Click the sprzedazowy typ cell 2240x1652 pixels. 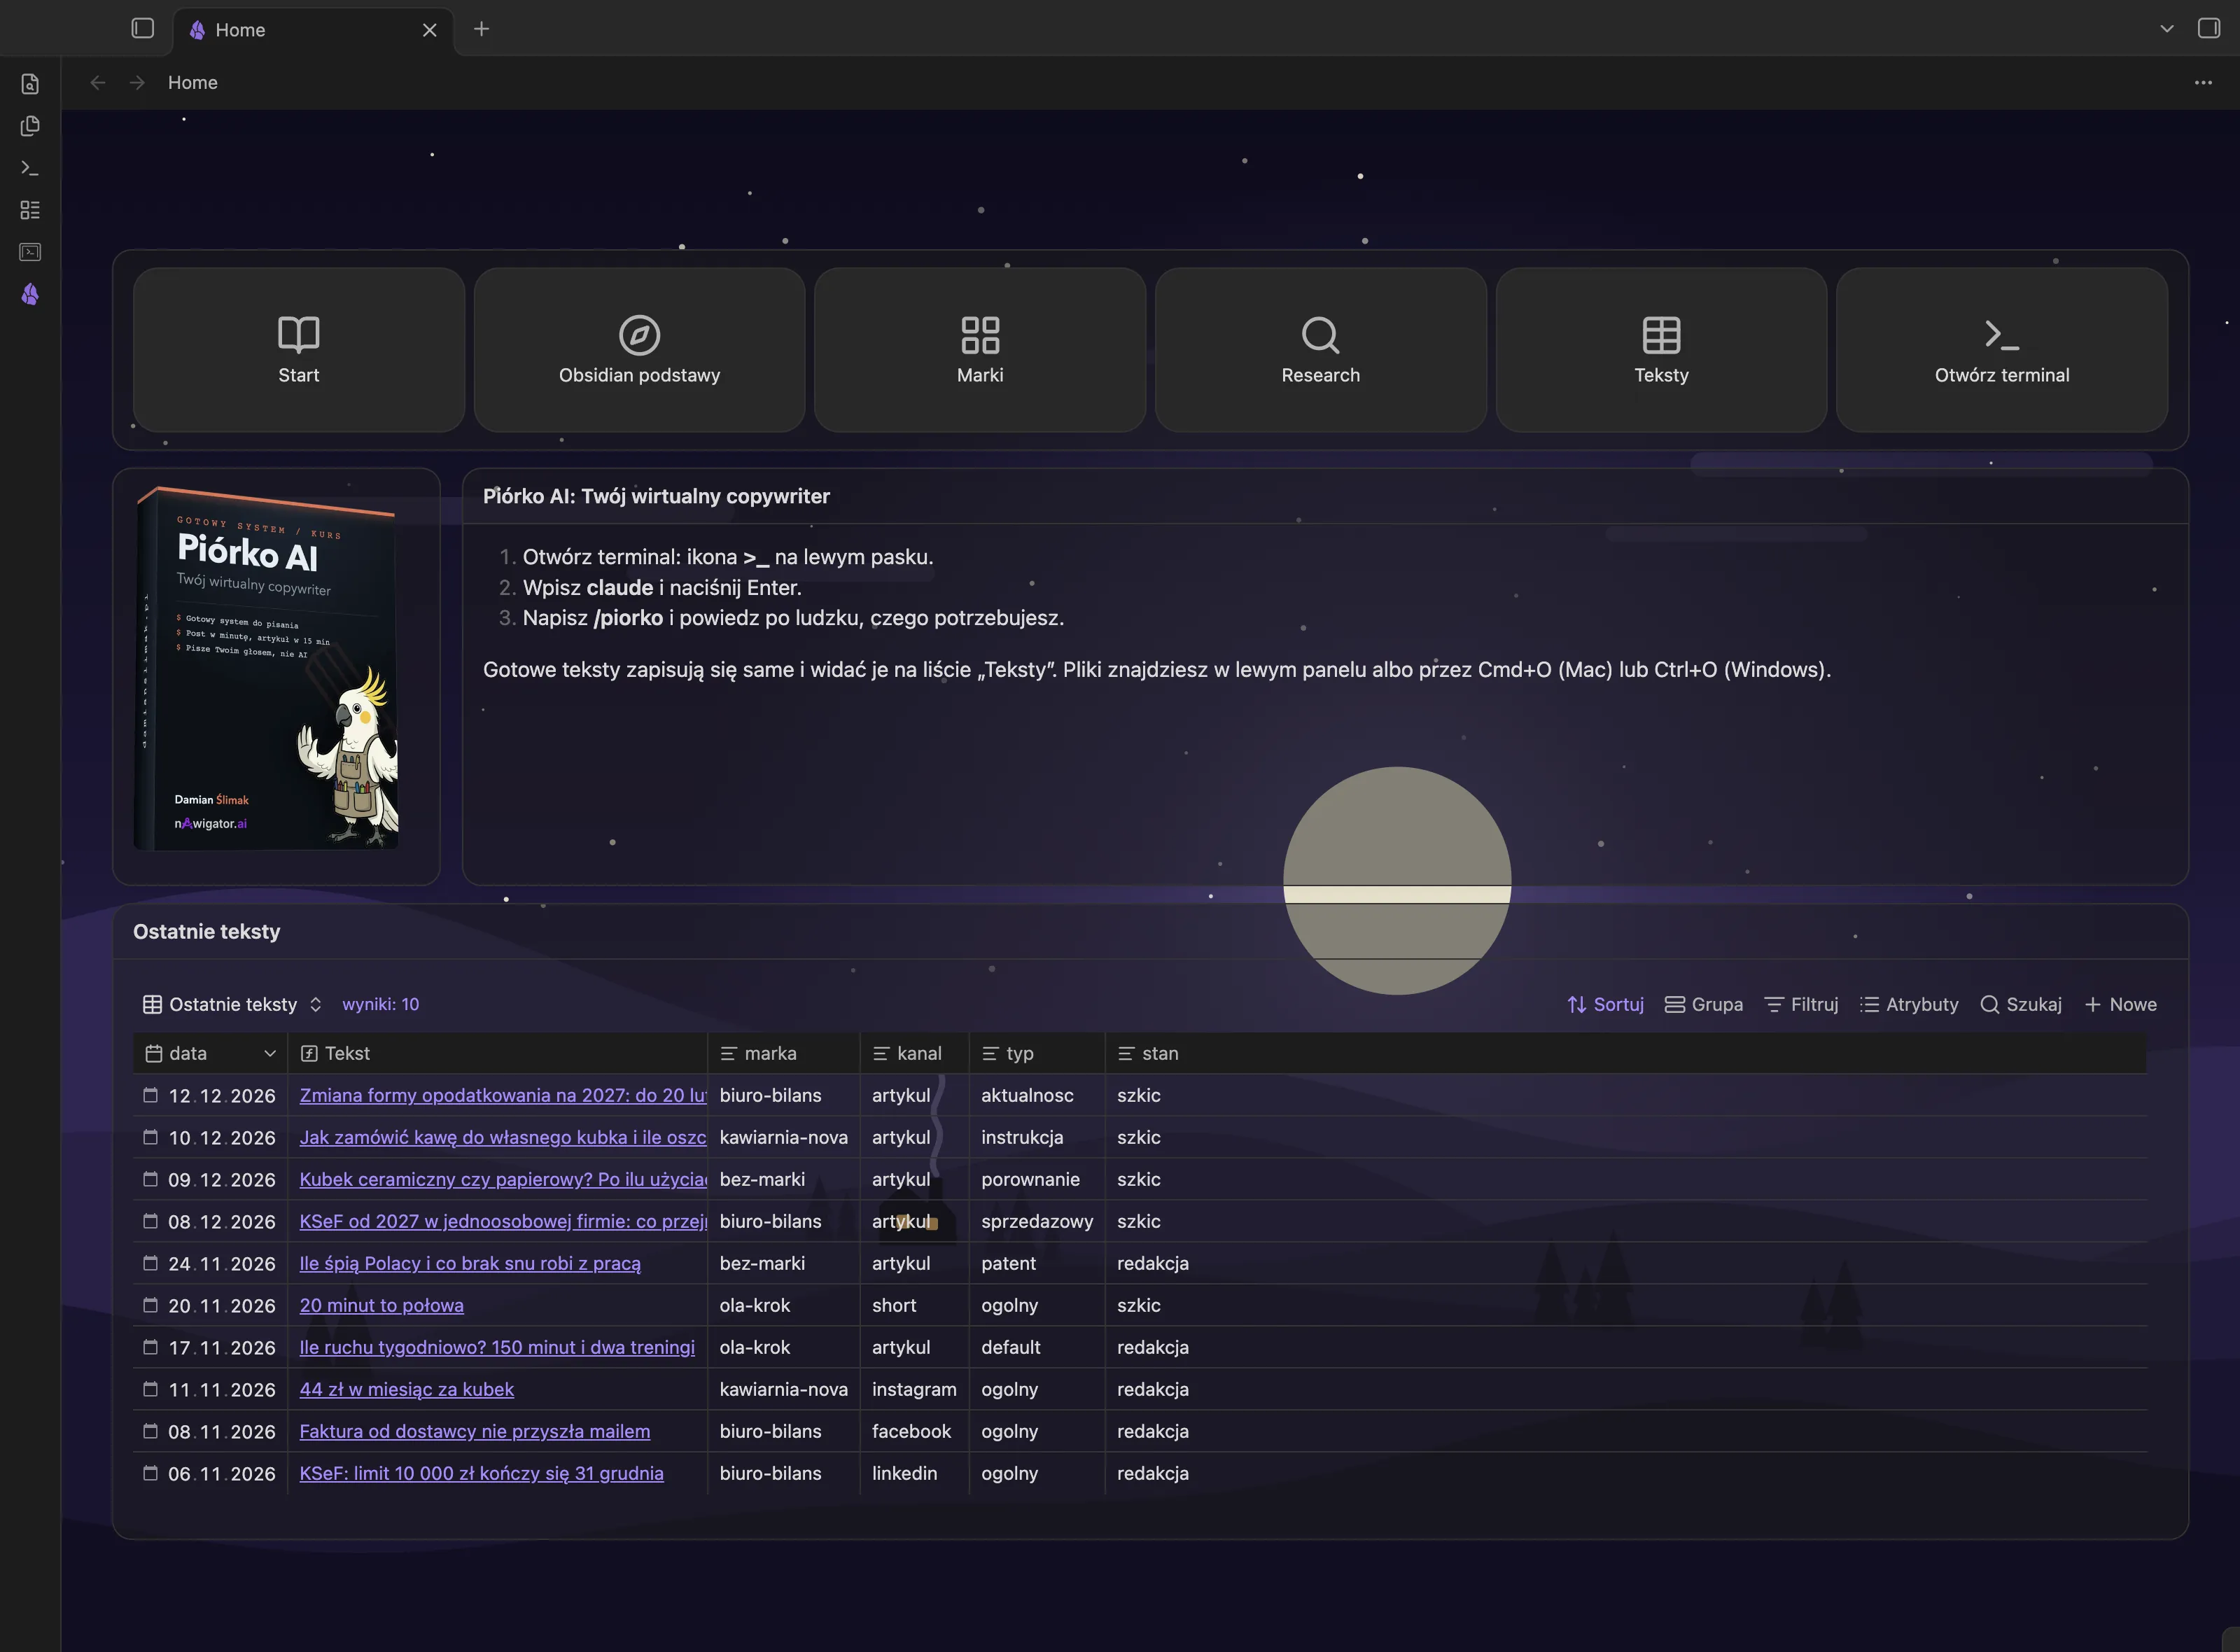1037,1221
